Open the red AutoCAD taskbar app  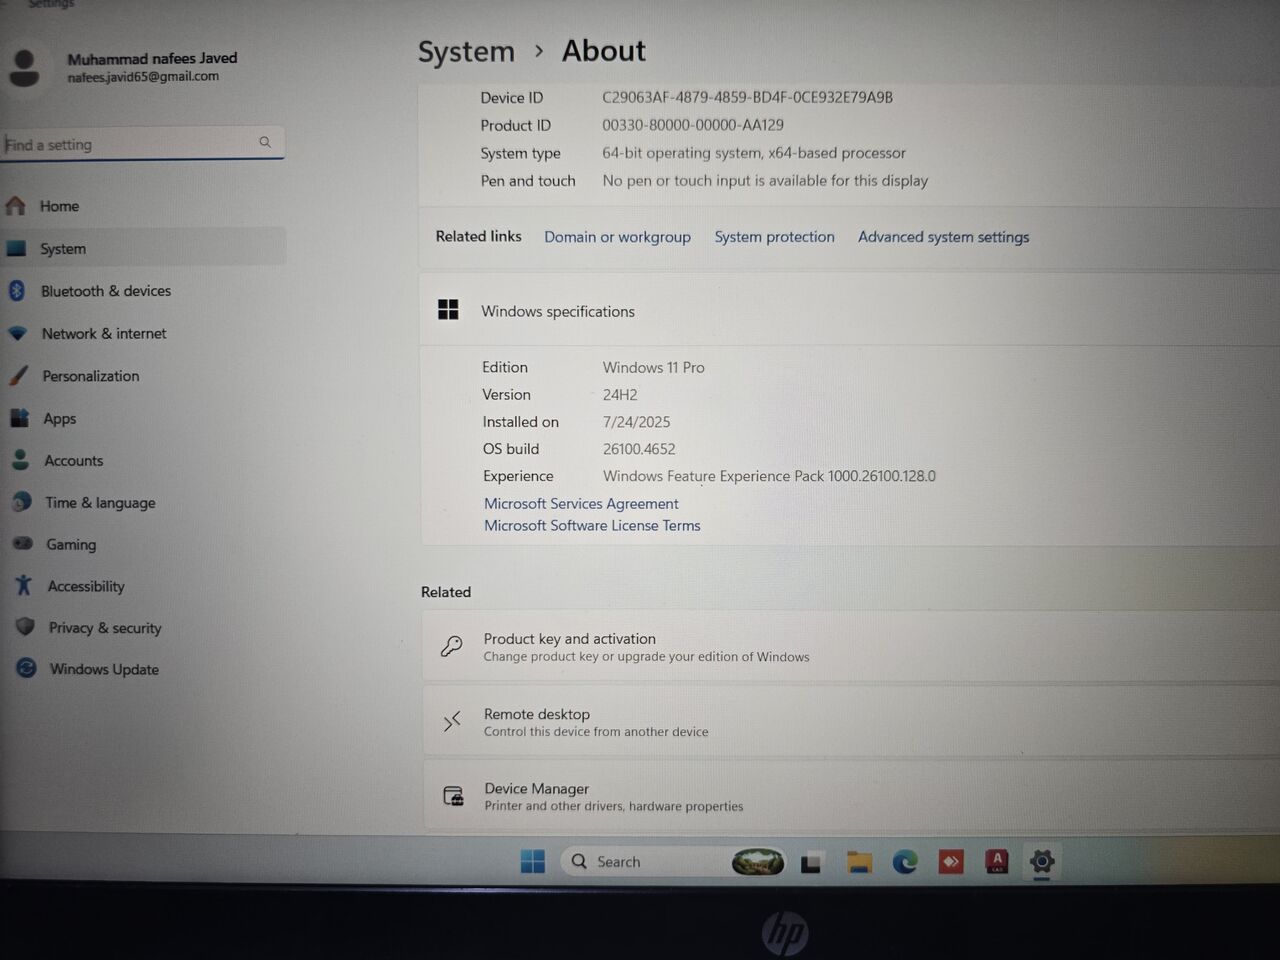(997, 861)
